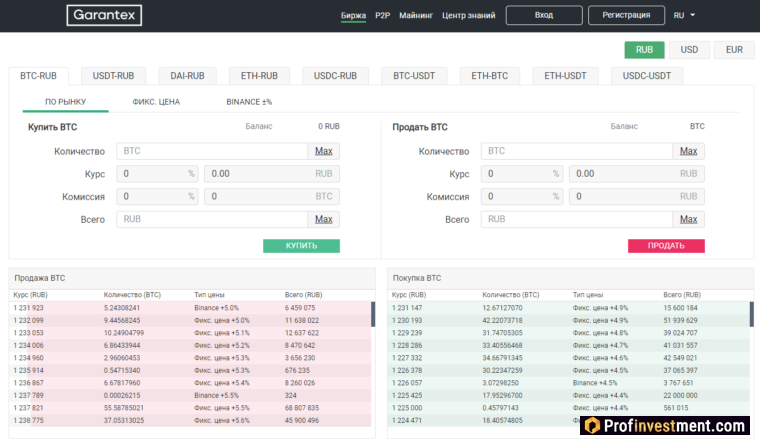Screen dimensions: 760x445
Task: Select buy order priced 1 226 057
Action: point(569,383)
